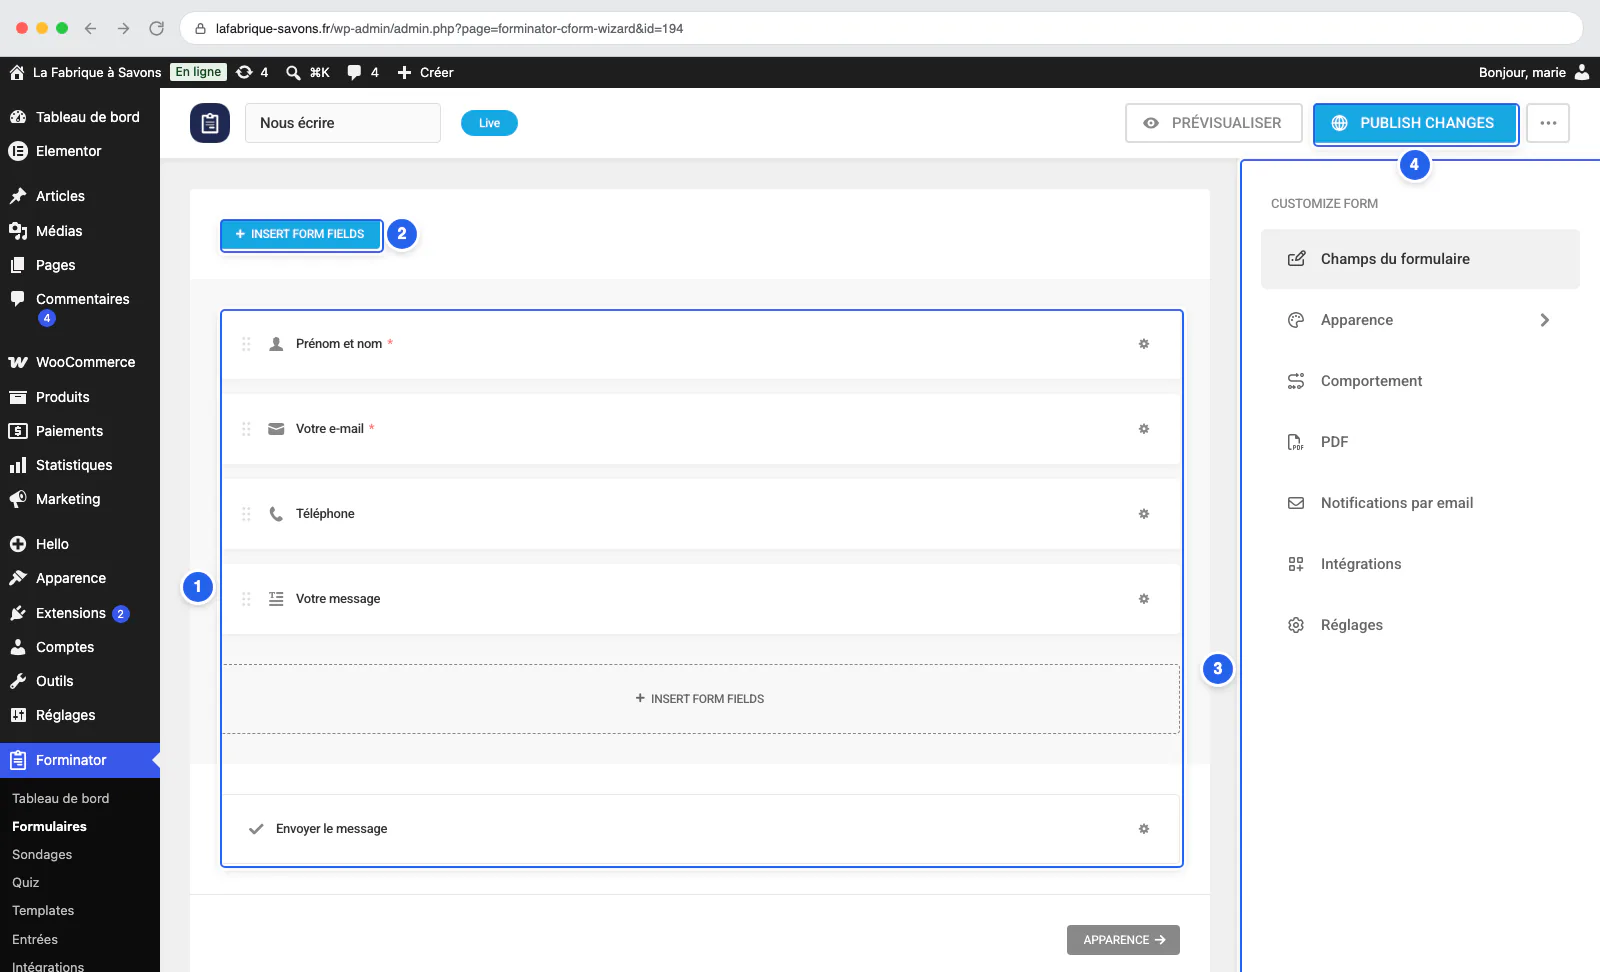Go back using browser back arrow
The height and width of the screenshot is (972, 1600).
90,28
